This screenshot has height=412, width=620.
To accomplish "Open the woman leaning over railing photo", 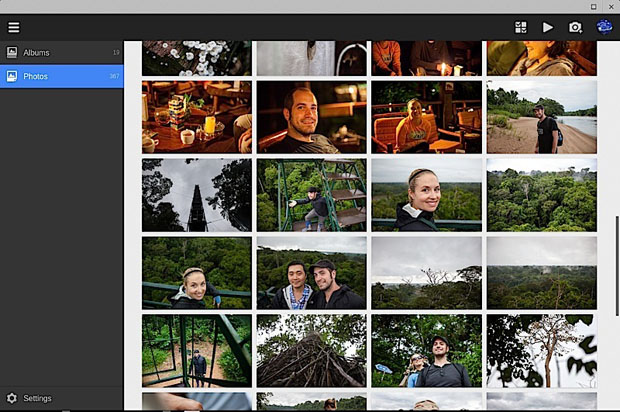I will pos(197,273).
